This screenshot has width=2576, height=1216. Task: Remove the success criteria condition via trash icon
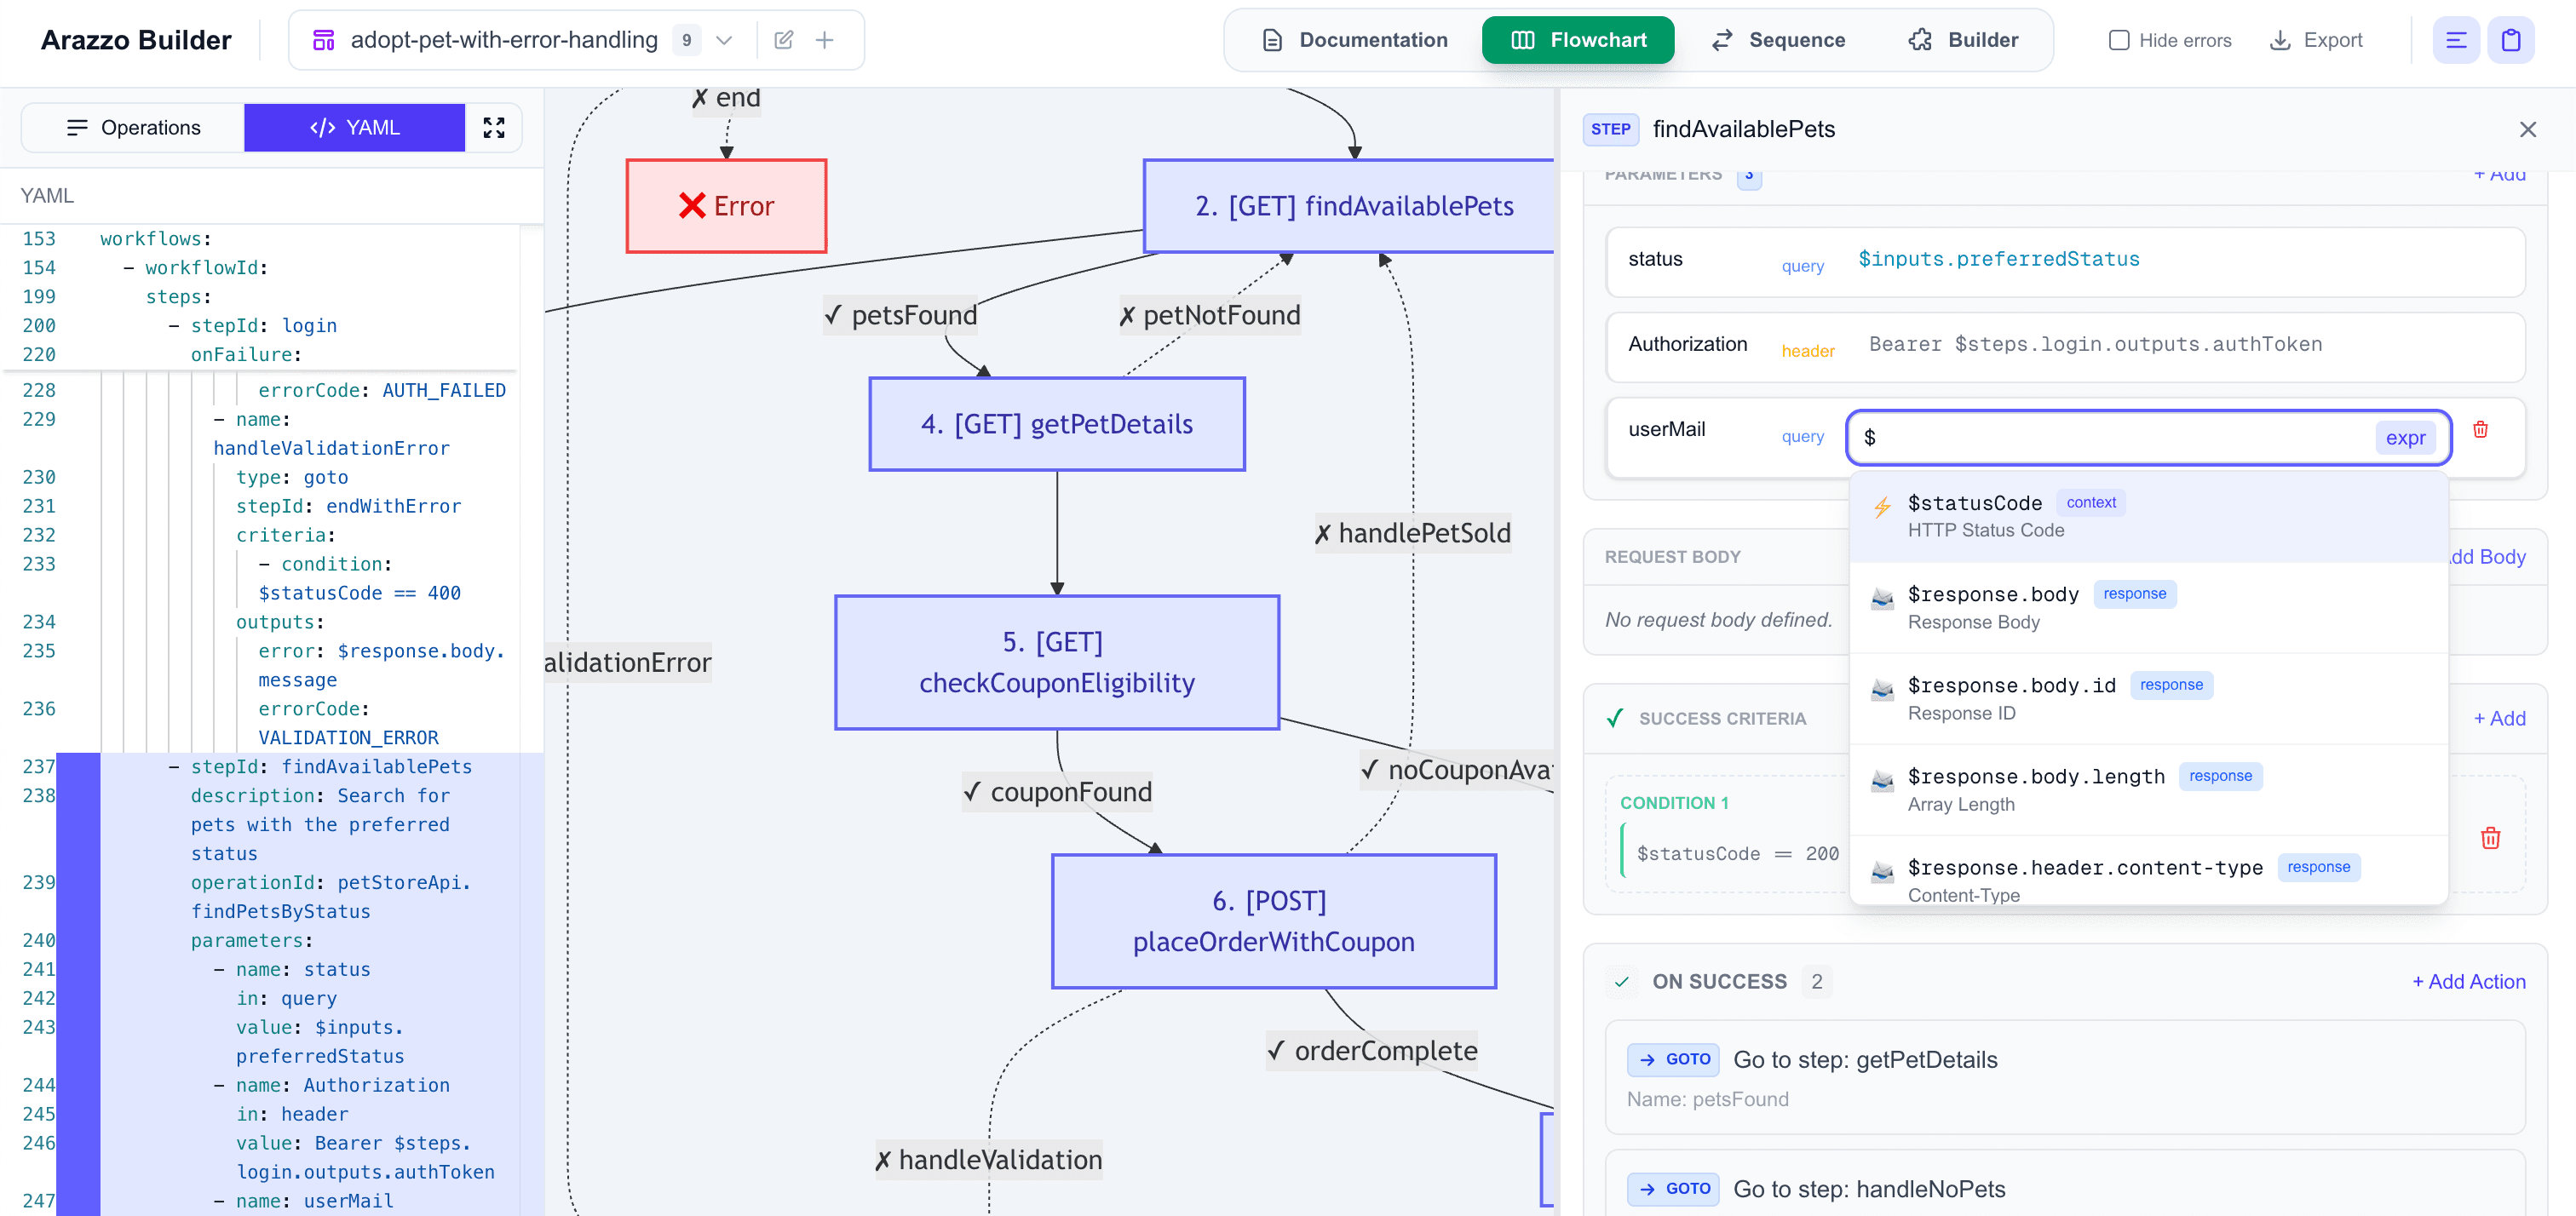2490,838
